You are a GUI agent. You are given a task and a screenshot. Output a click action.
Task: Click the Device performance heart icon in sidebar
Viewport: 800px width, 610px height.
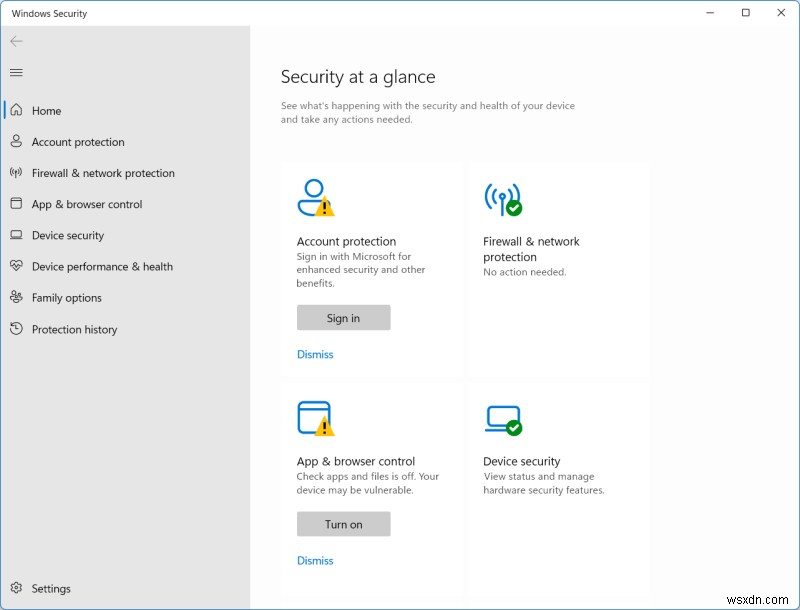[x=16, y=266]
